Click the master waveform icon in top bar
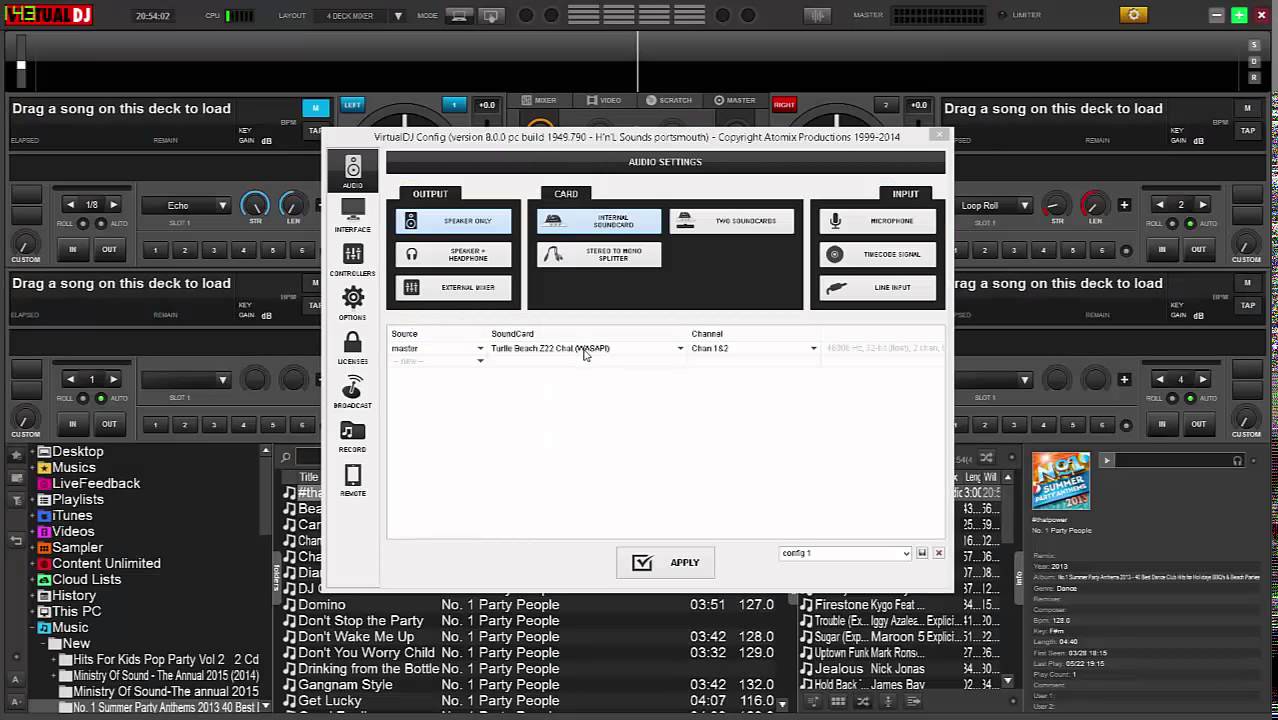 click(818, 16)
